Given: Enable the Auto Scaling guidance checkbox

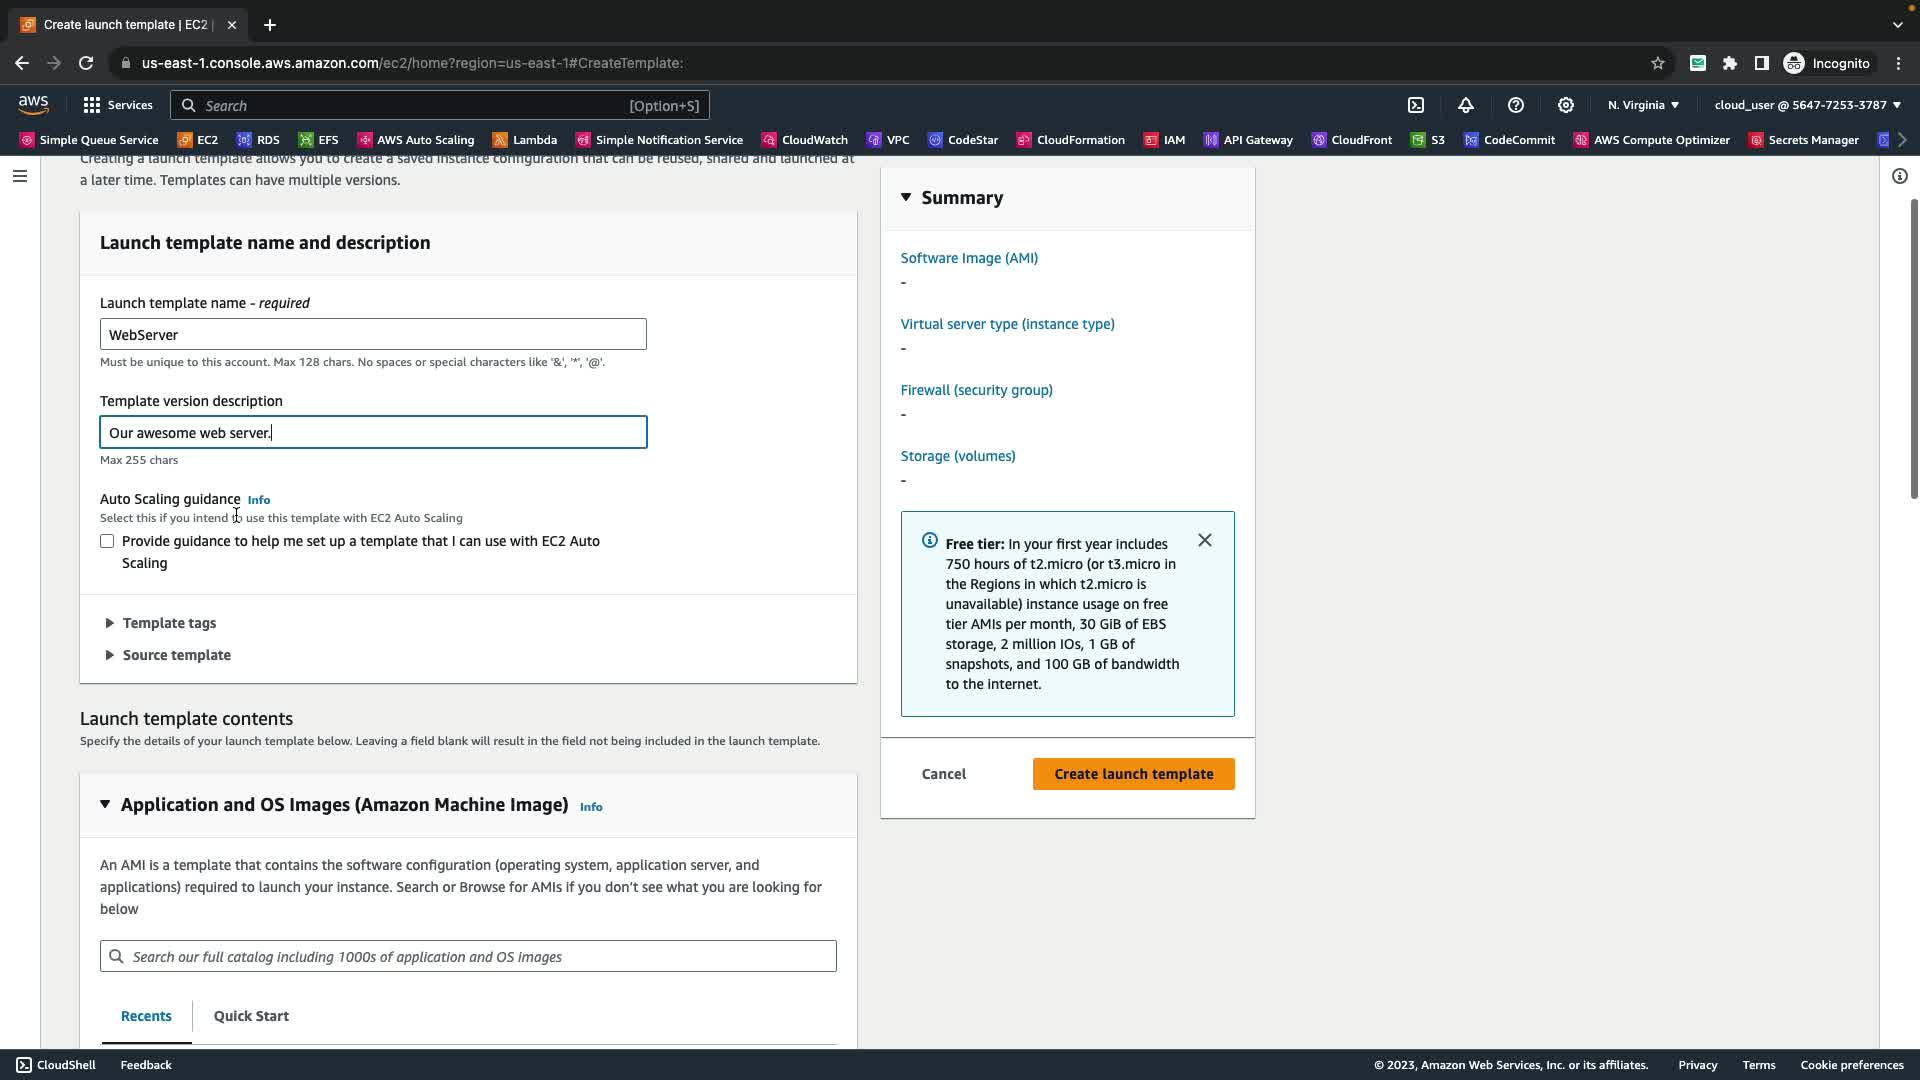Looking at the screenshot, I should tap(107, 541).
